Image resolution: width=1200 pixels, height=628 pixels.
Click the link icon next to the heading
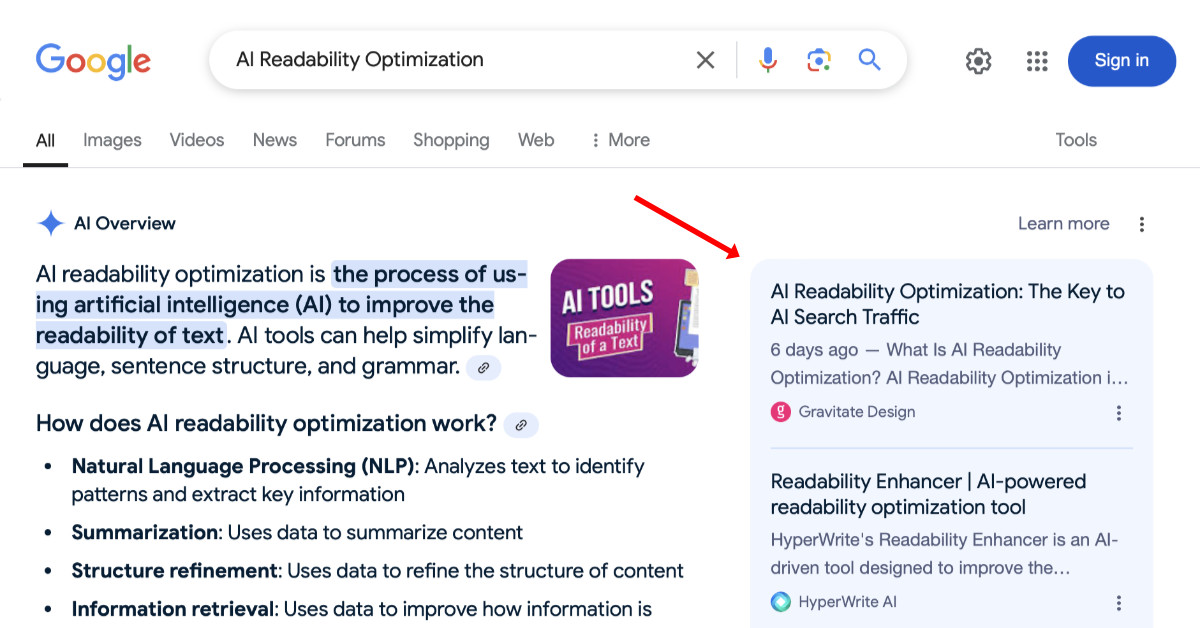pyautogui.click(x=519, y=425)
